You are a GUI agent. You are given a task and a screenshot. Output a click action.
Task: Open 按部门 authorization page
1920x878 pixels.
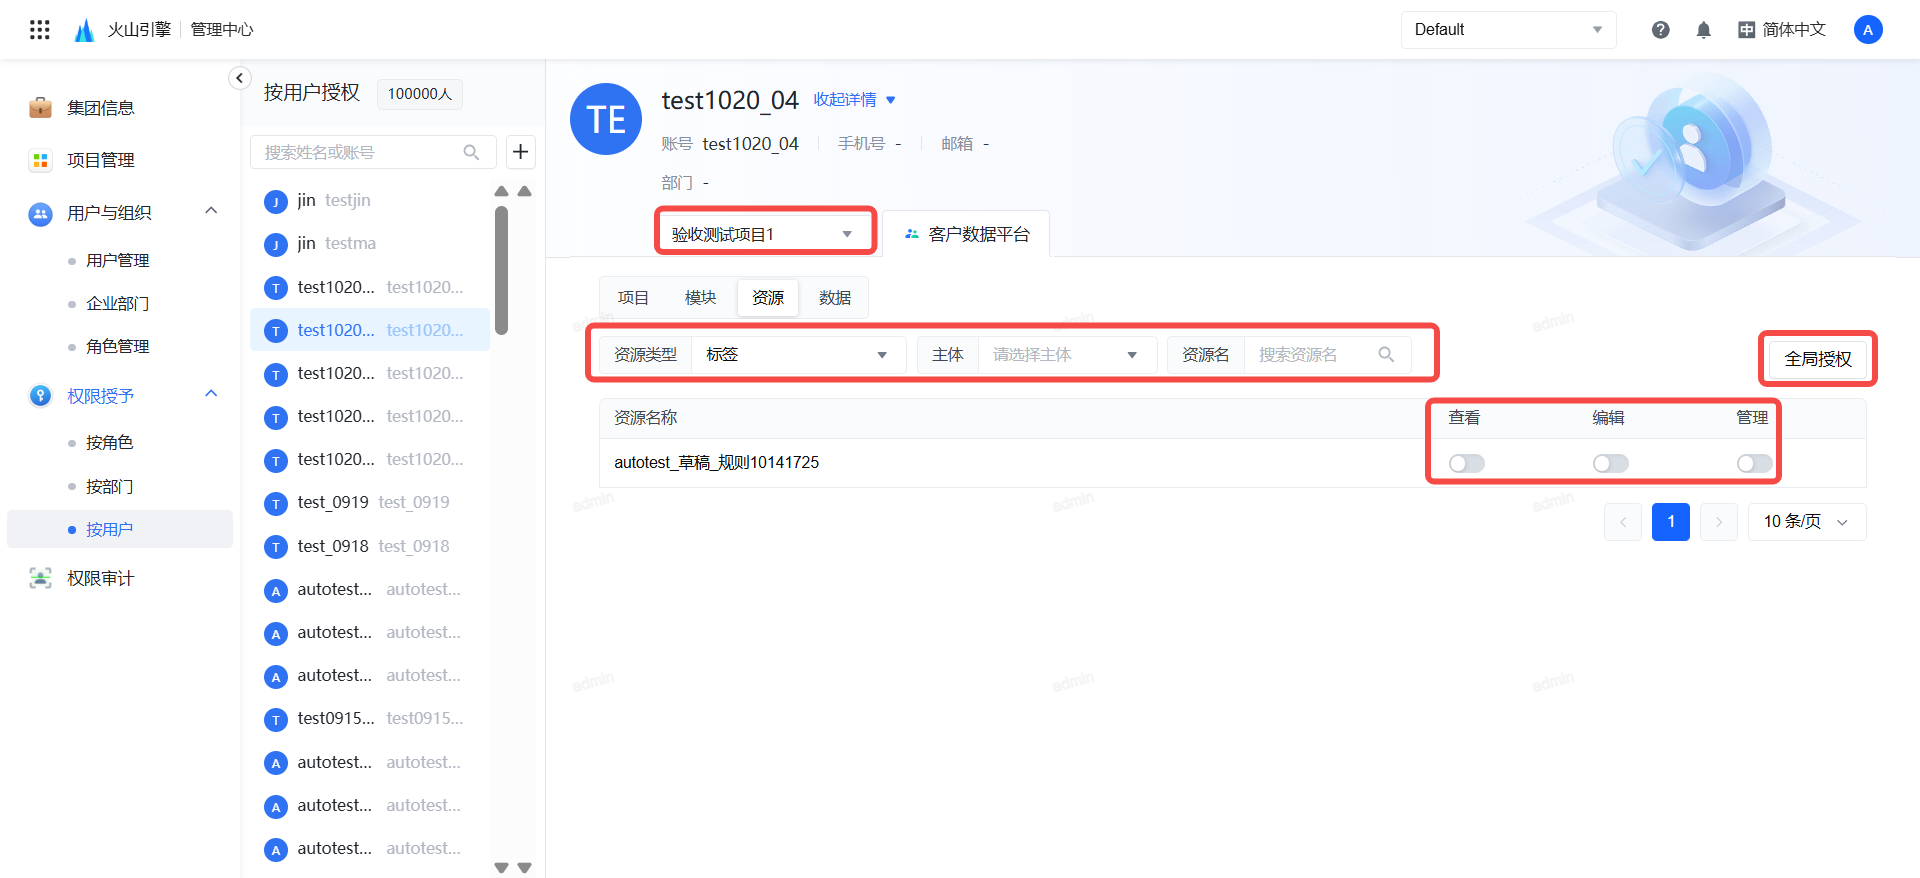(x=110, y=486)
